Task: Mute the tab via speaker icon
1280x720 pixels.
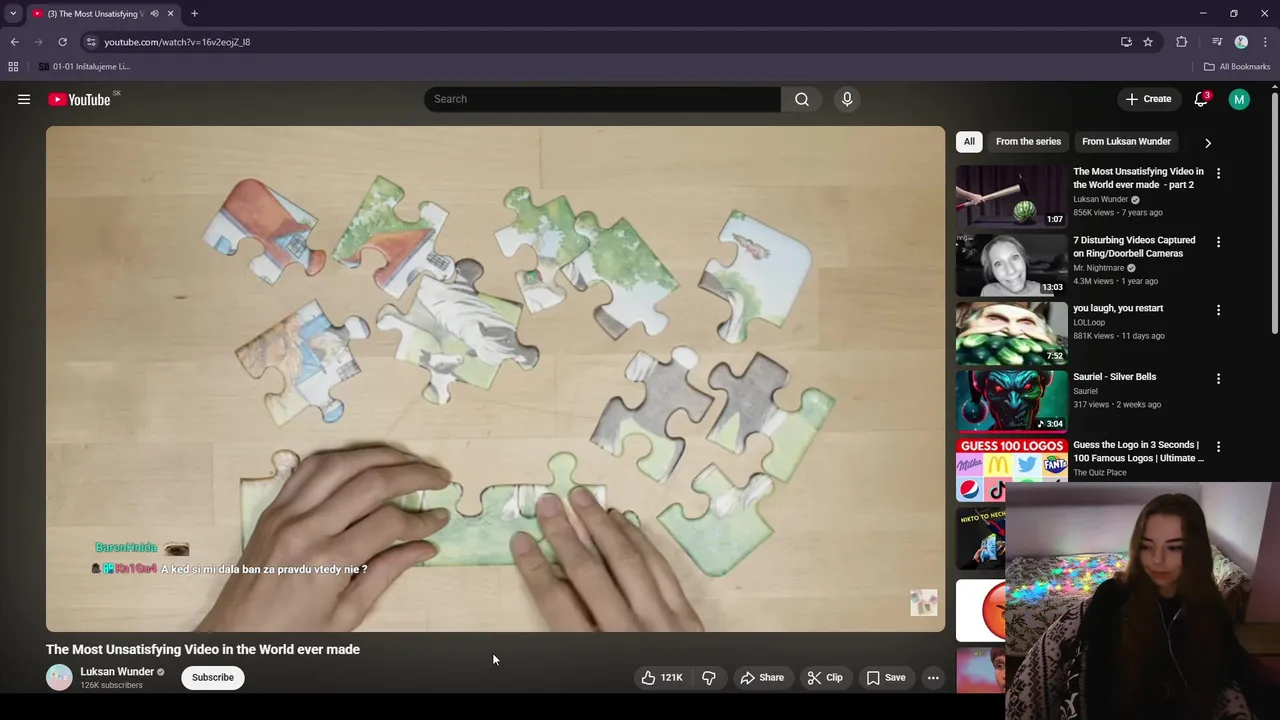Action: 154,14
